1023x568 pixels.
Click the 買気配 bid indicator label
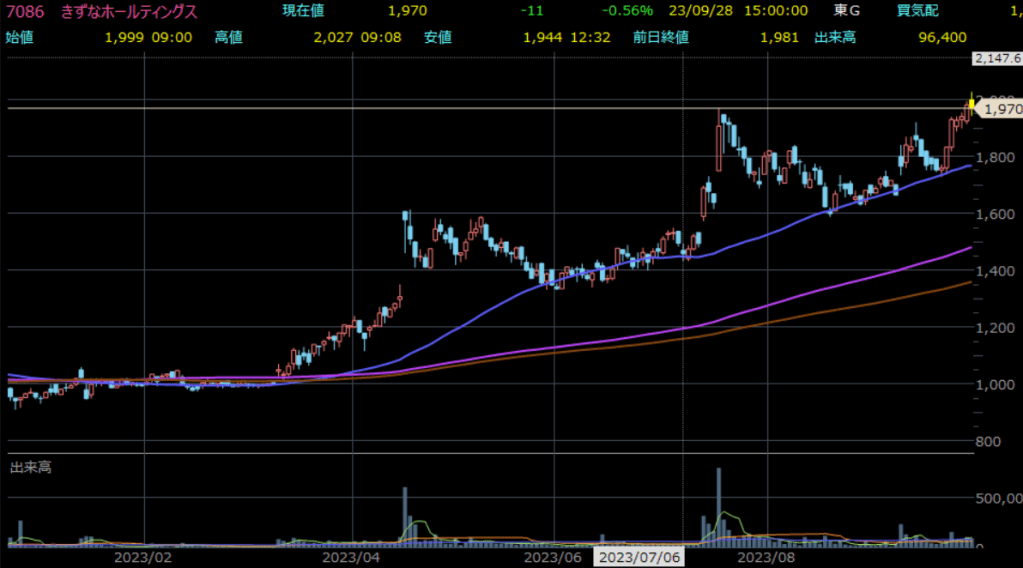[x=916, y=11]
